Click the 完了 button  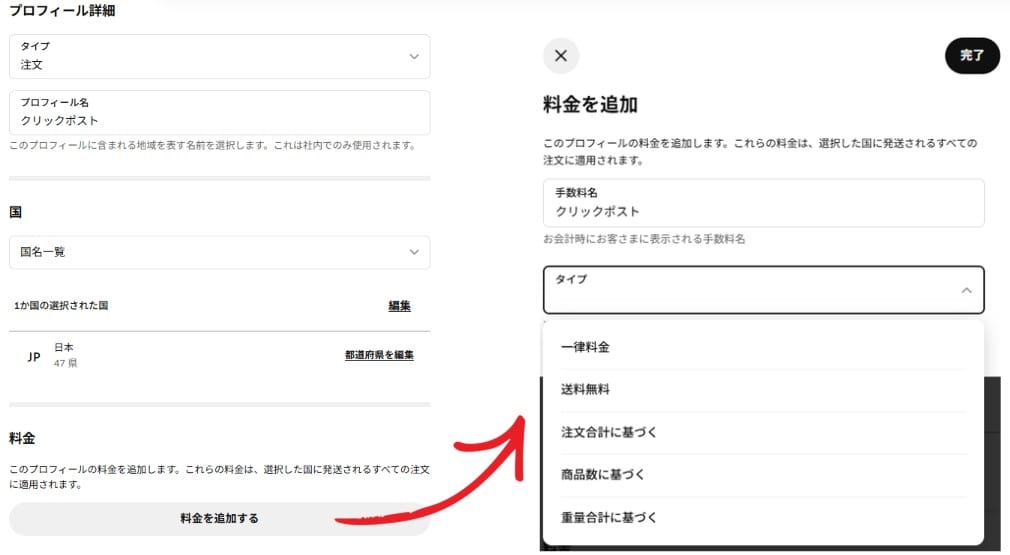(x=971, y=56)
